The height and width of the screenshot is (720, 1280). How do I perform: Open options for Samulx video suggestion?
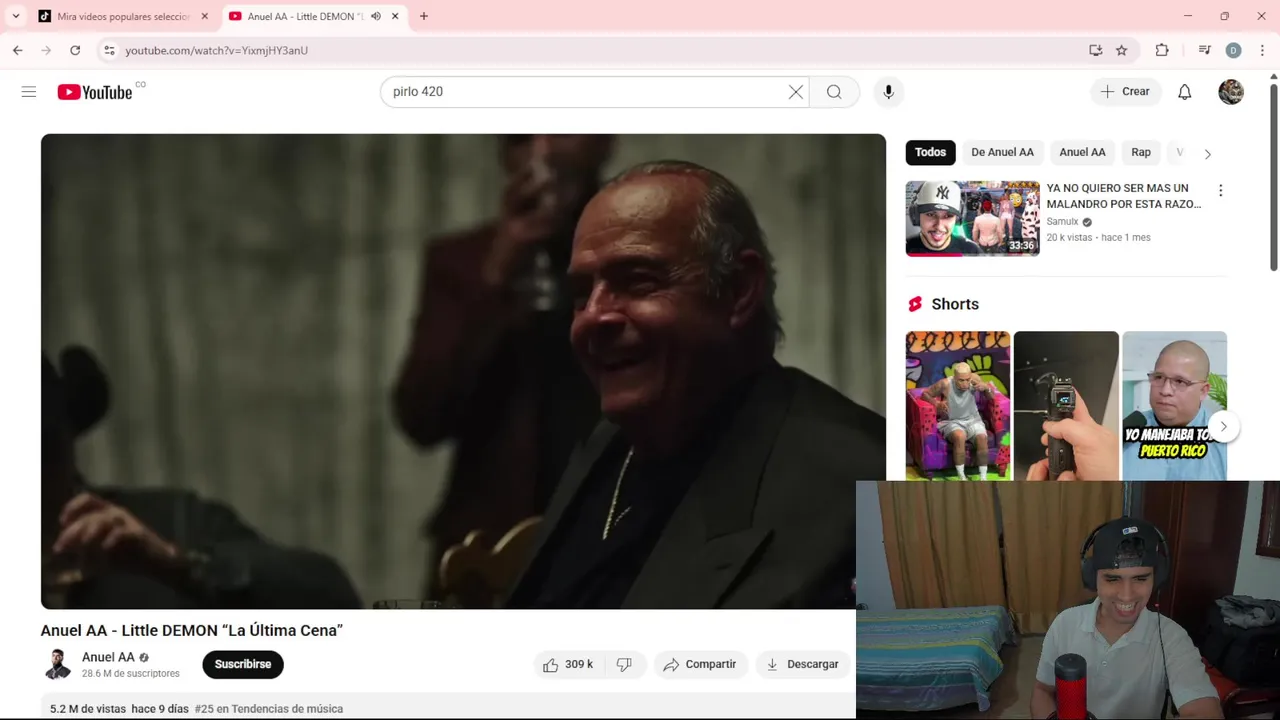point(1220,191)
